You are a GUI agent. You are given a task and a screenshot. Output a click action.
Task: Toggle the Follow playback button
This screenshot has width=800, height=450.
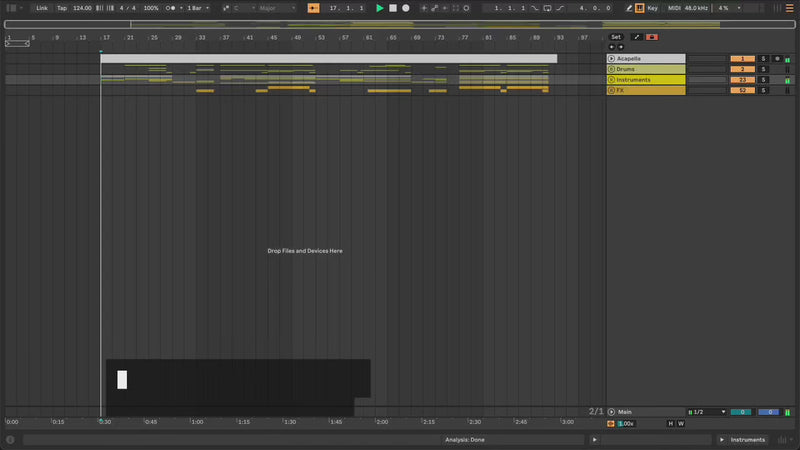(314, 8)
